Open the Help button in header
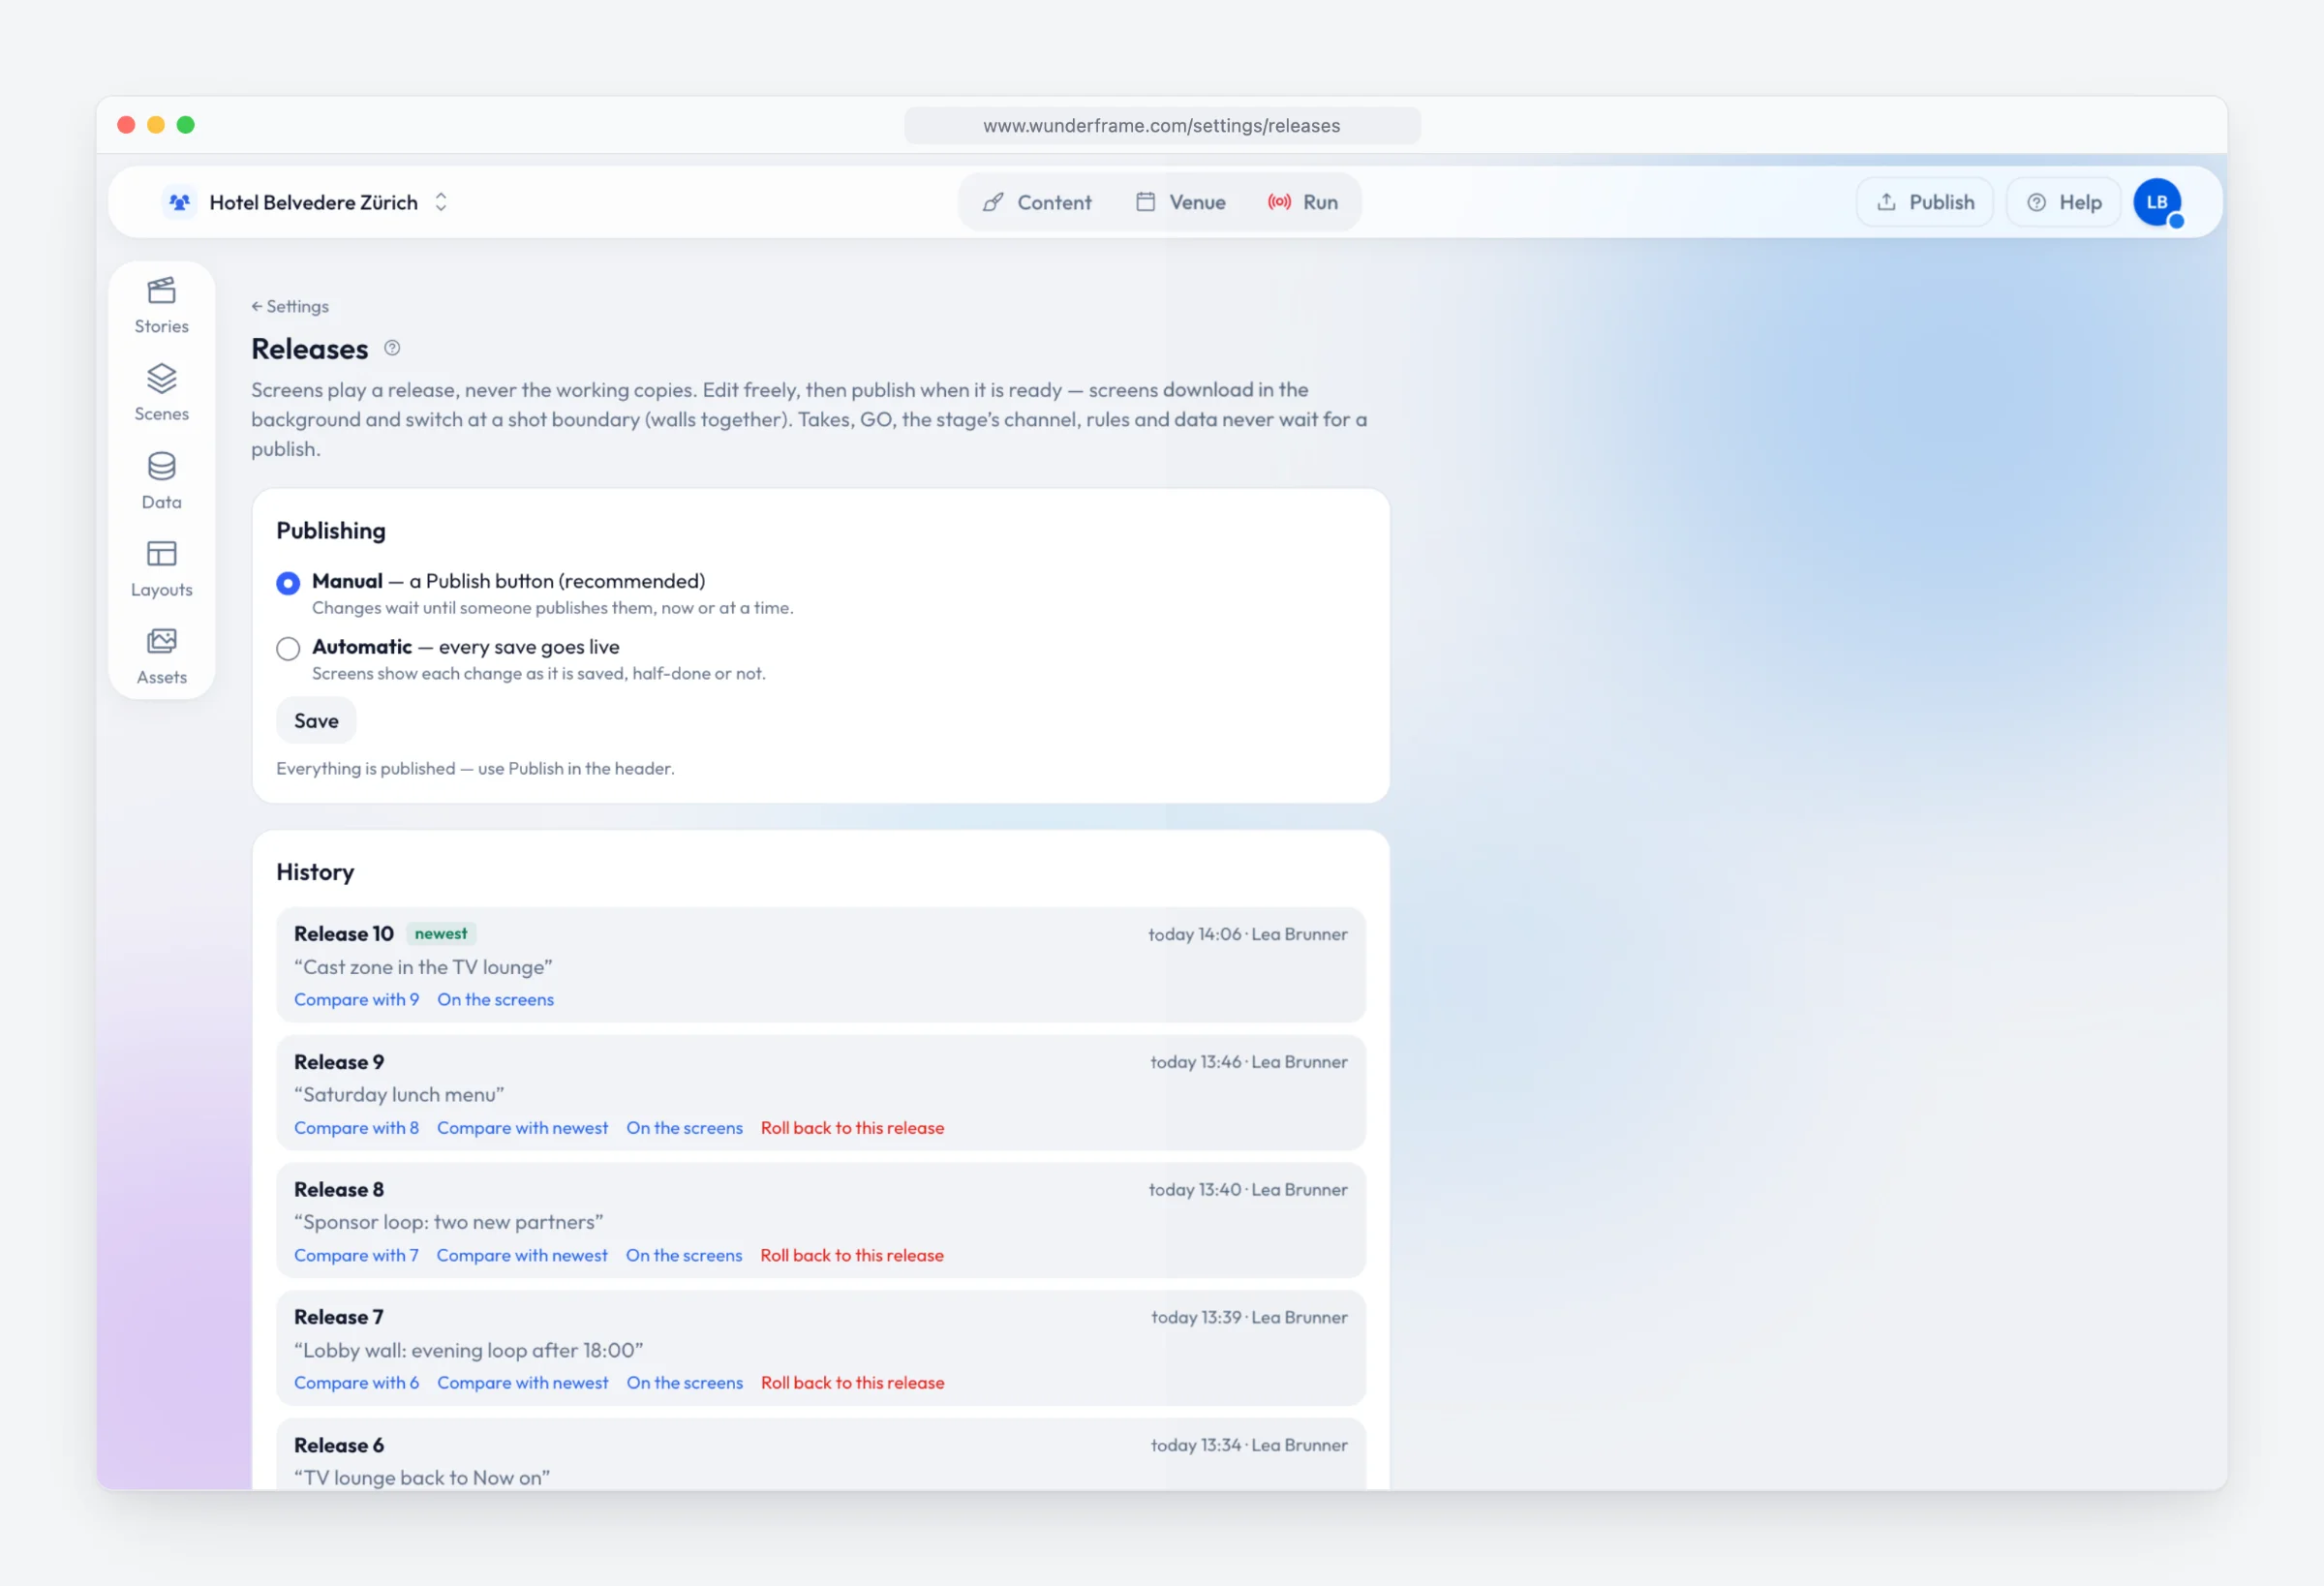Viewport: 2324px width, 1586px height. tap(2063, 202)
